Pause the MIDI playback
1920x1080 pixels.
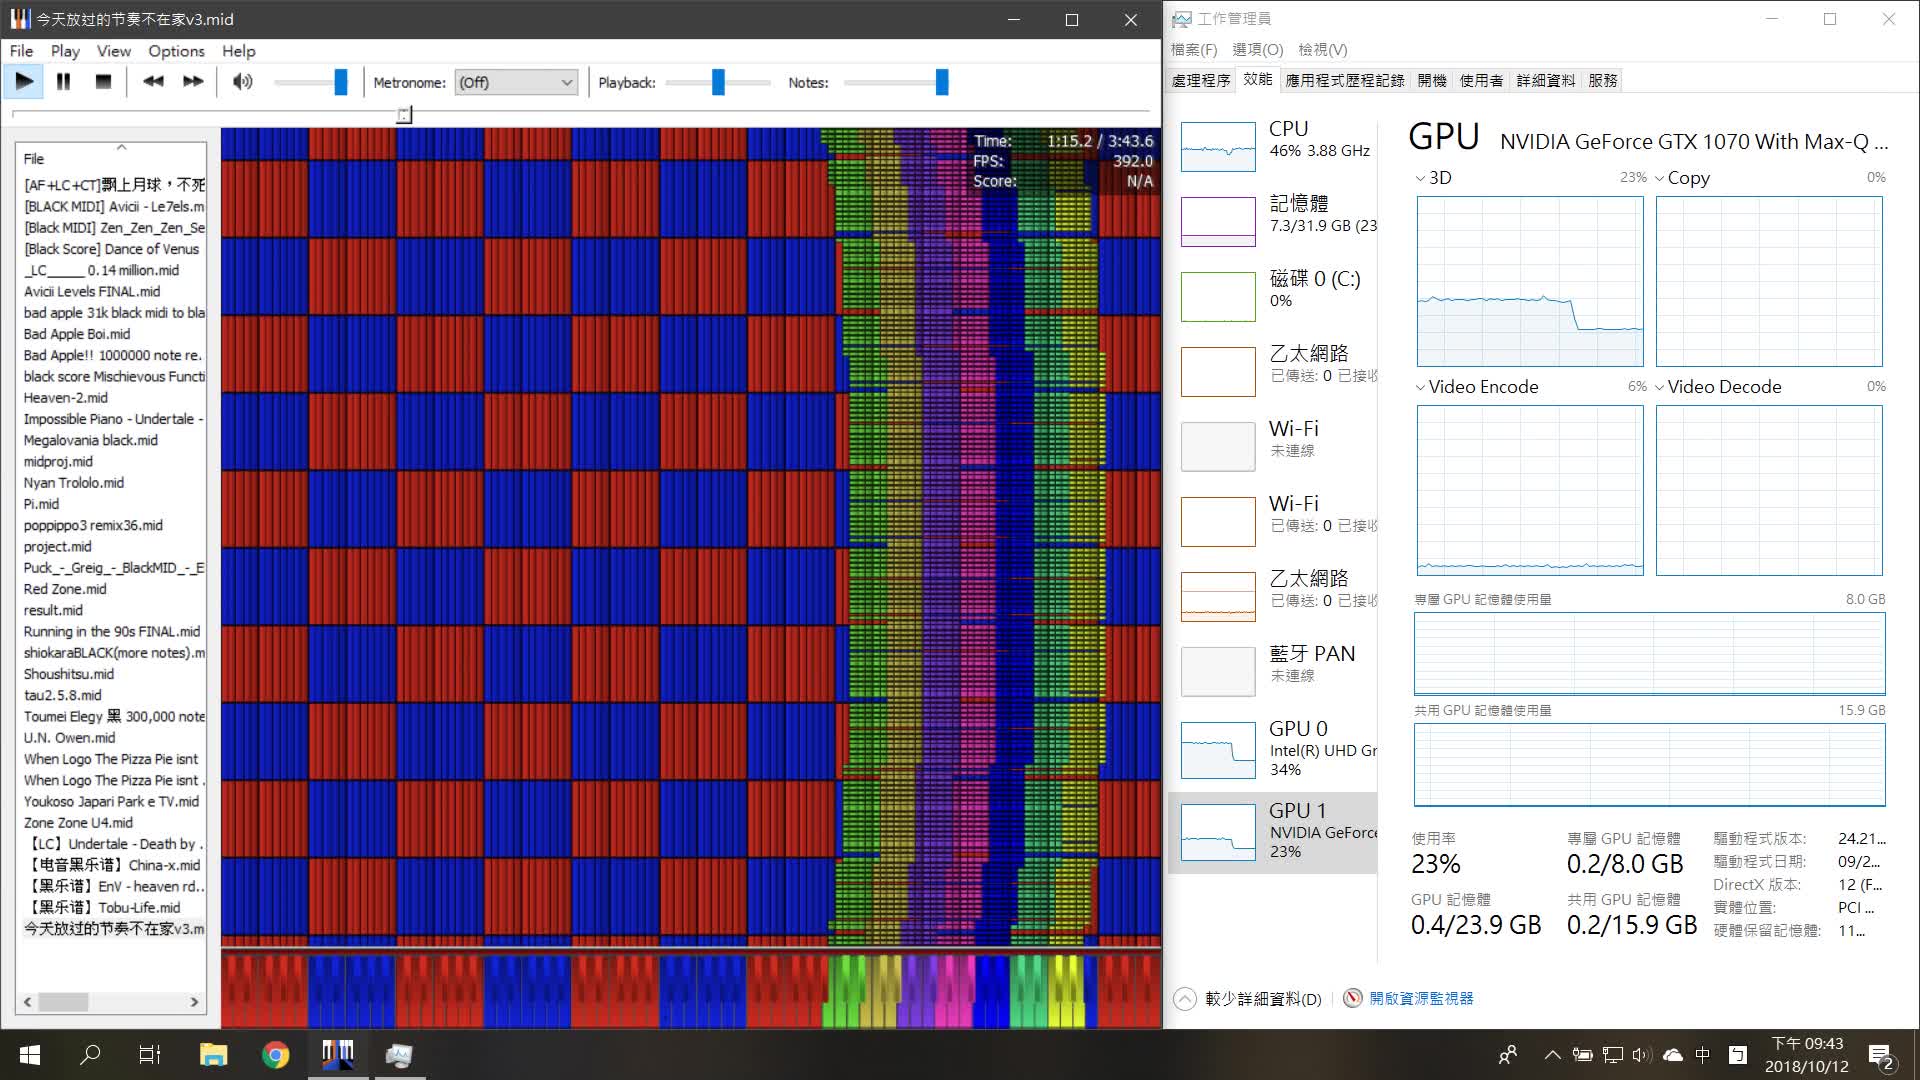click(x=63, y=82)
